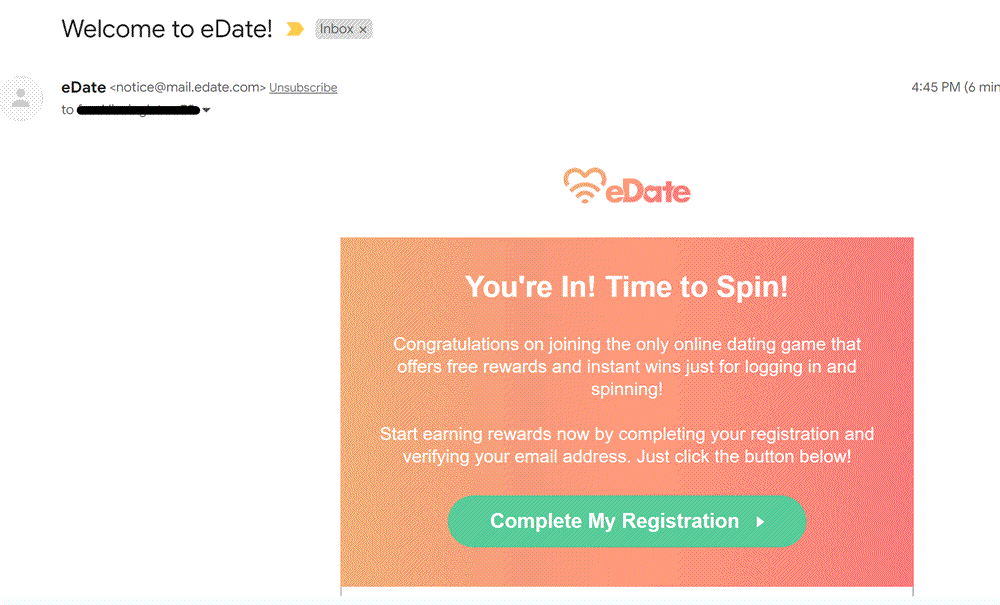Click the word Registration in the green button
This screenshot has height=605, width=1000.
tap(680, 521)
